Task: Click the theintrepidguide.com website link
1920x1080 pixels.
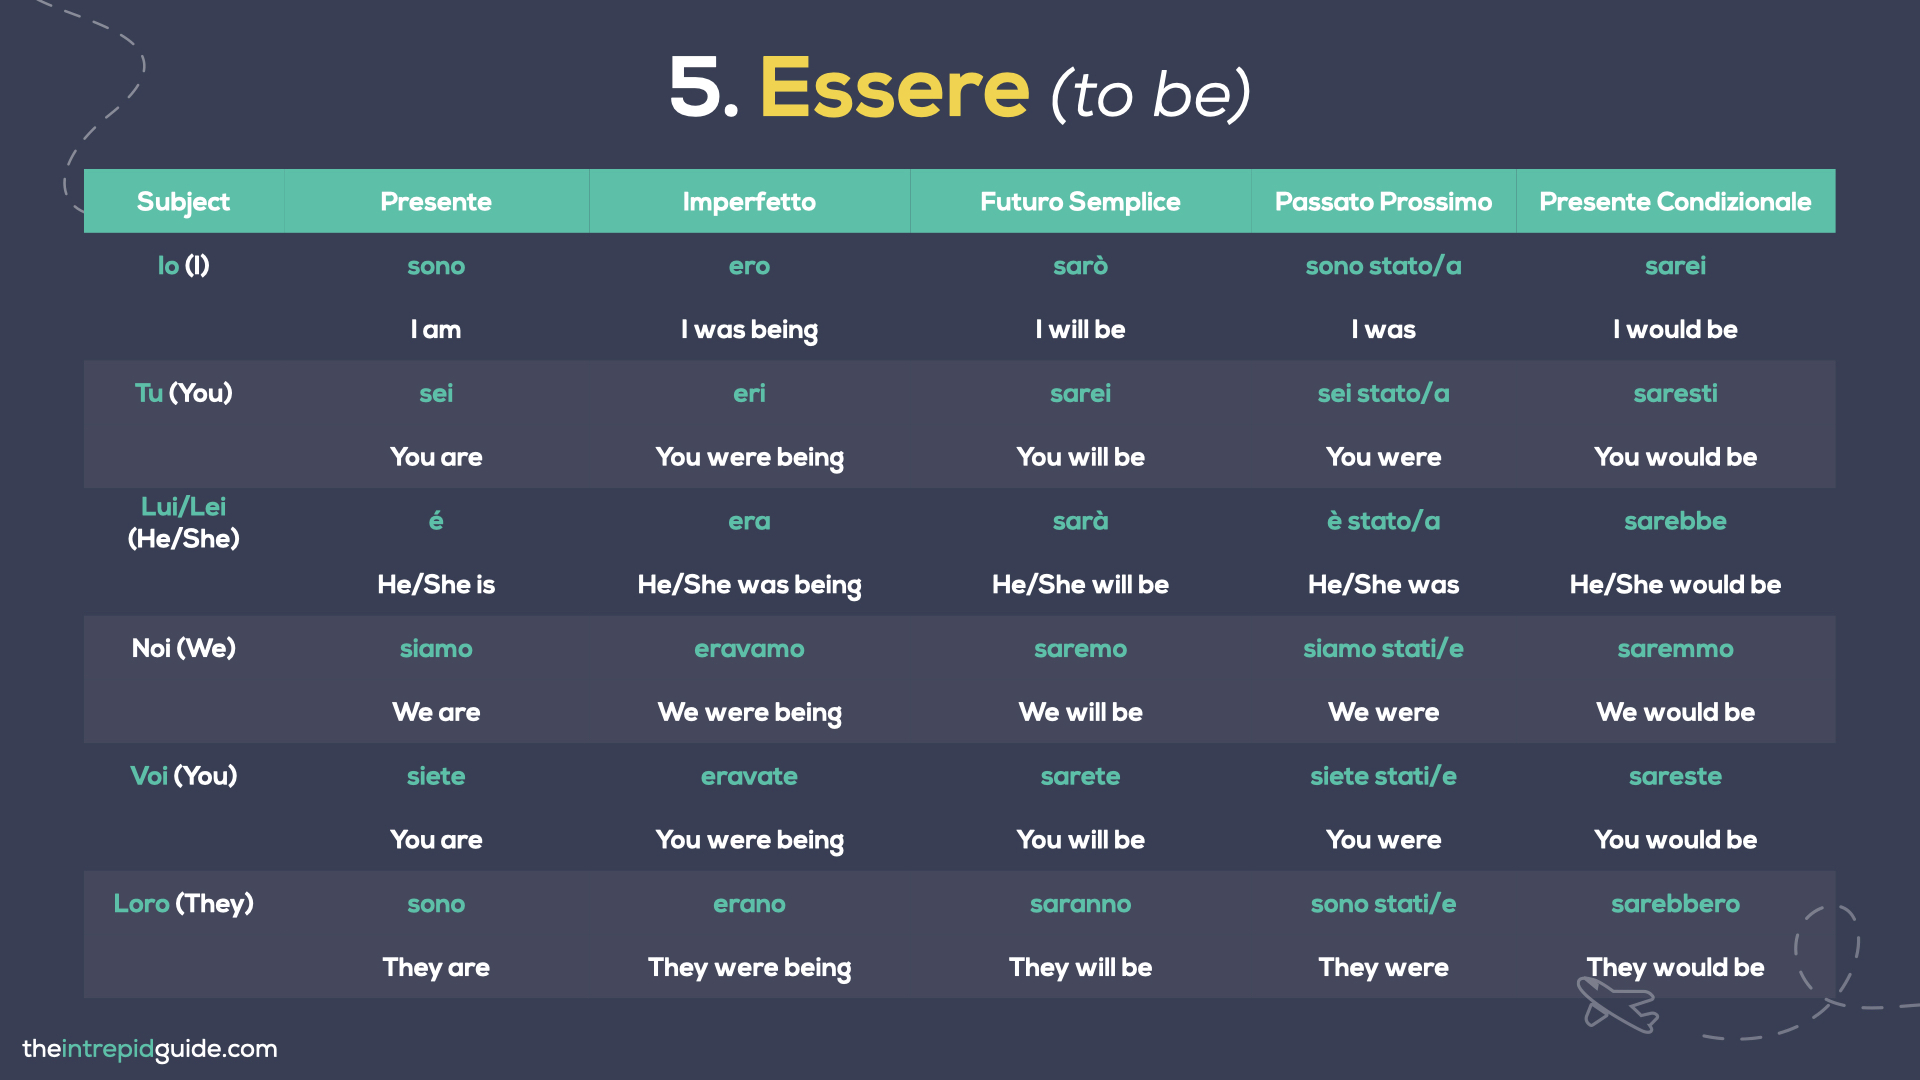Action: point(150,1049)
